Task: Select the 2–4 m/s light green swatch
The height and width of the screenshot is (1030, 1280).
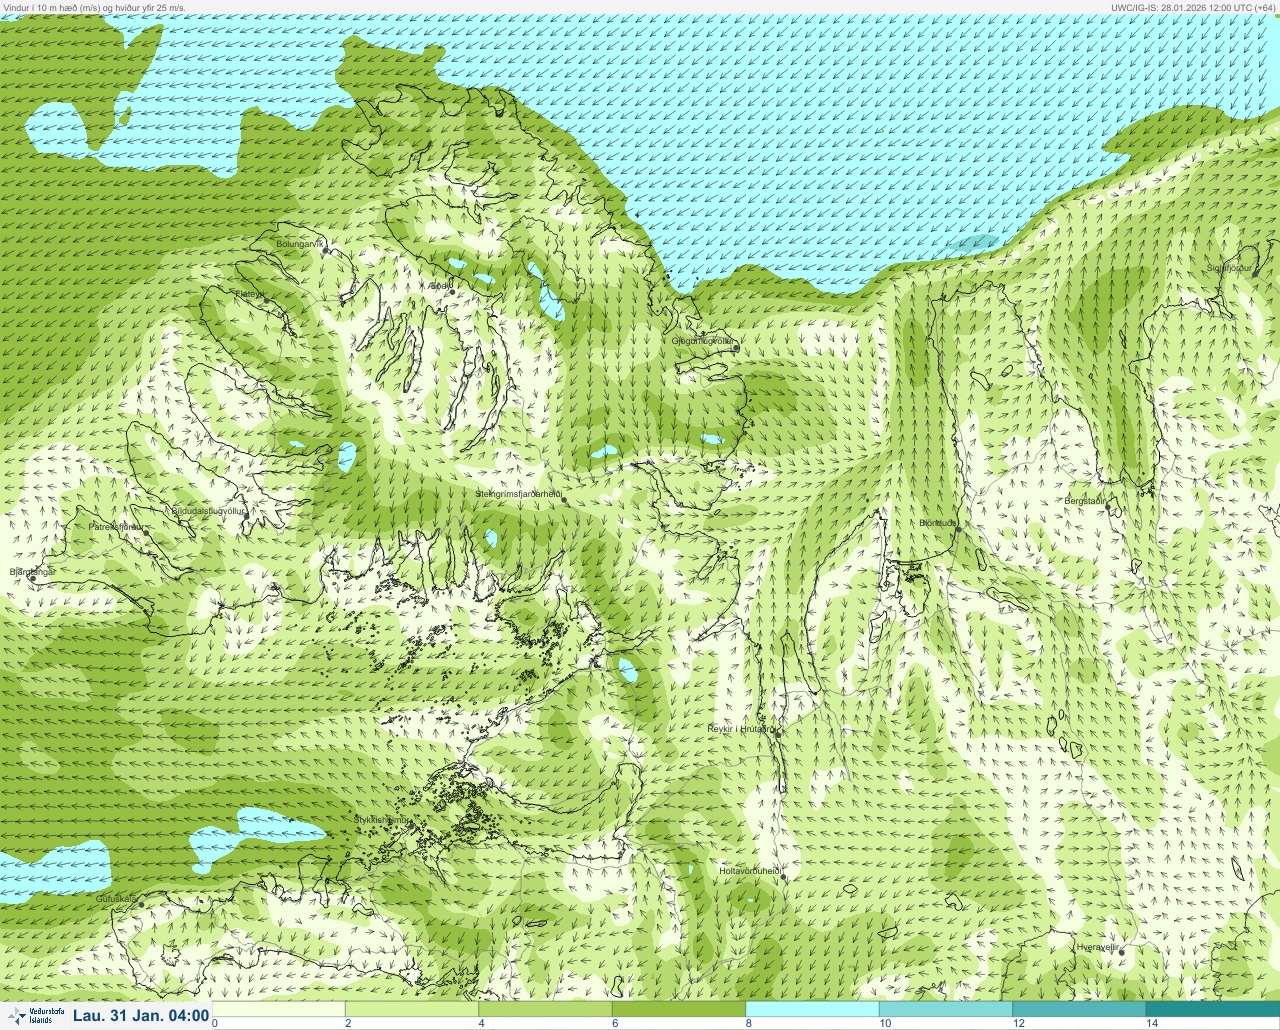Action: (412, 1009)
